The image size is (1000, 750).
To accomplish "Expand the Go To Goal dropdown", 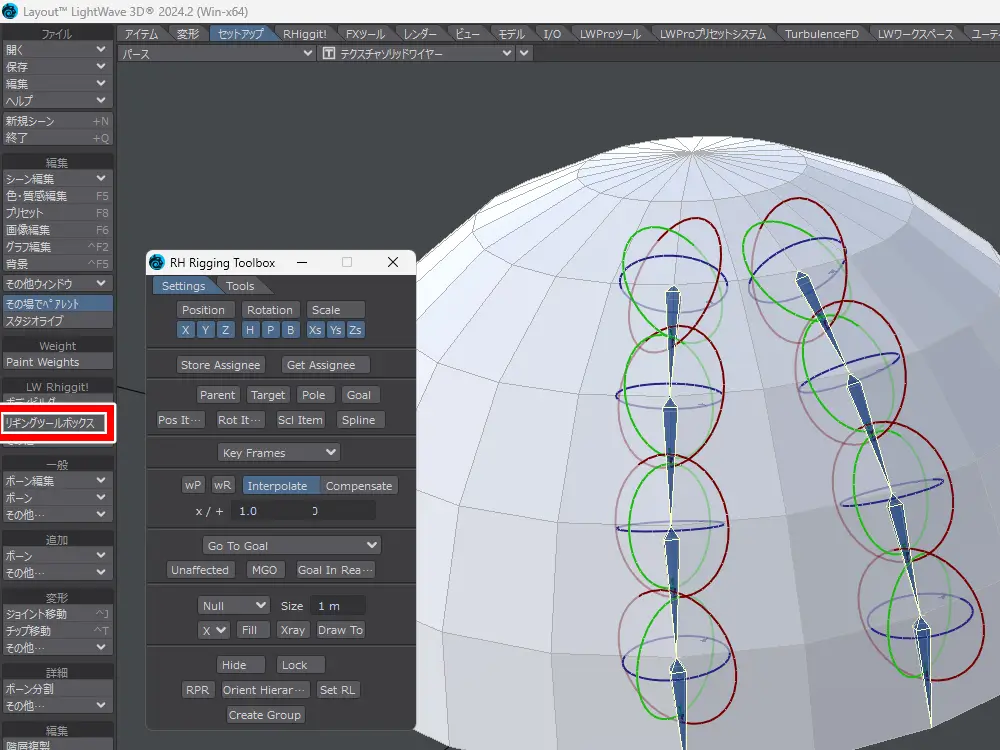I will pyautogui.click(x=291, y=546).
